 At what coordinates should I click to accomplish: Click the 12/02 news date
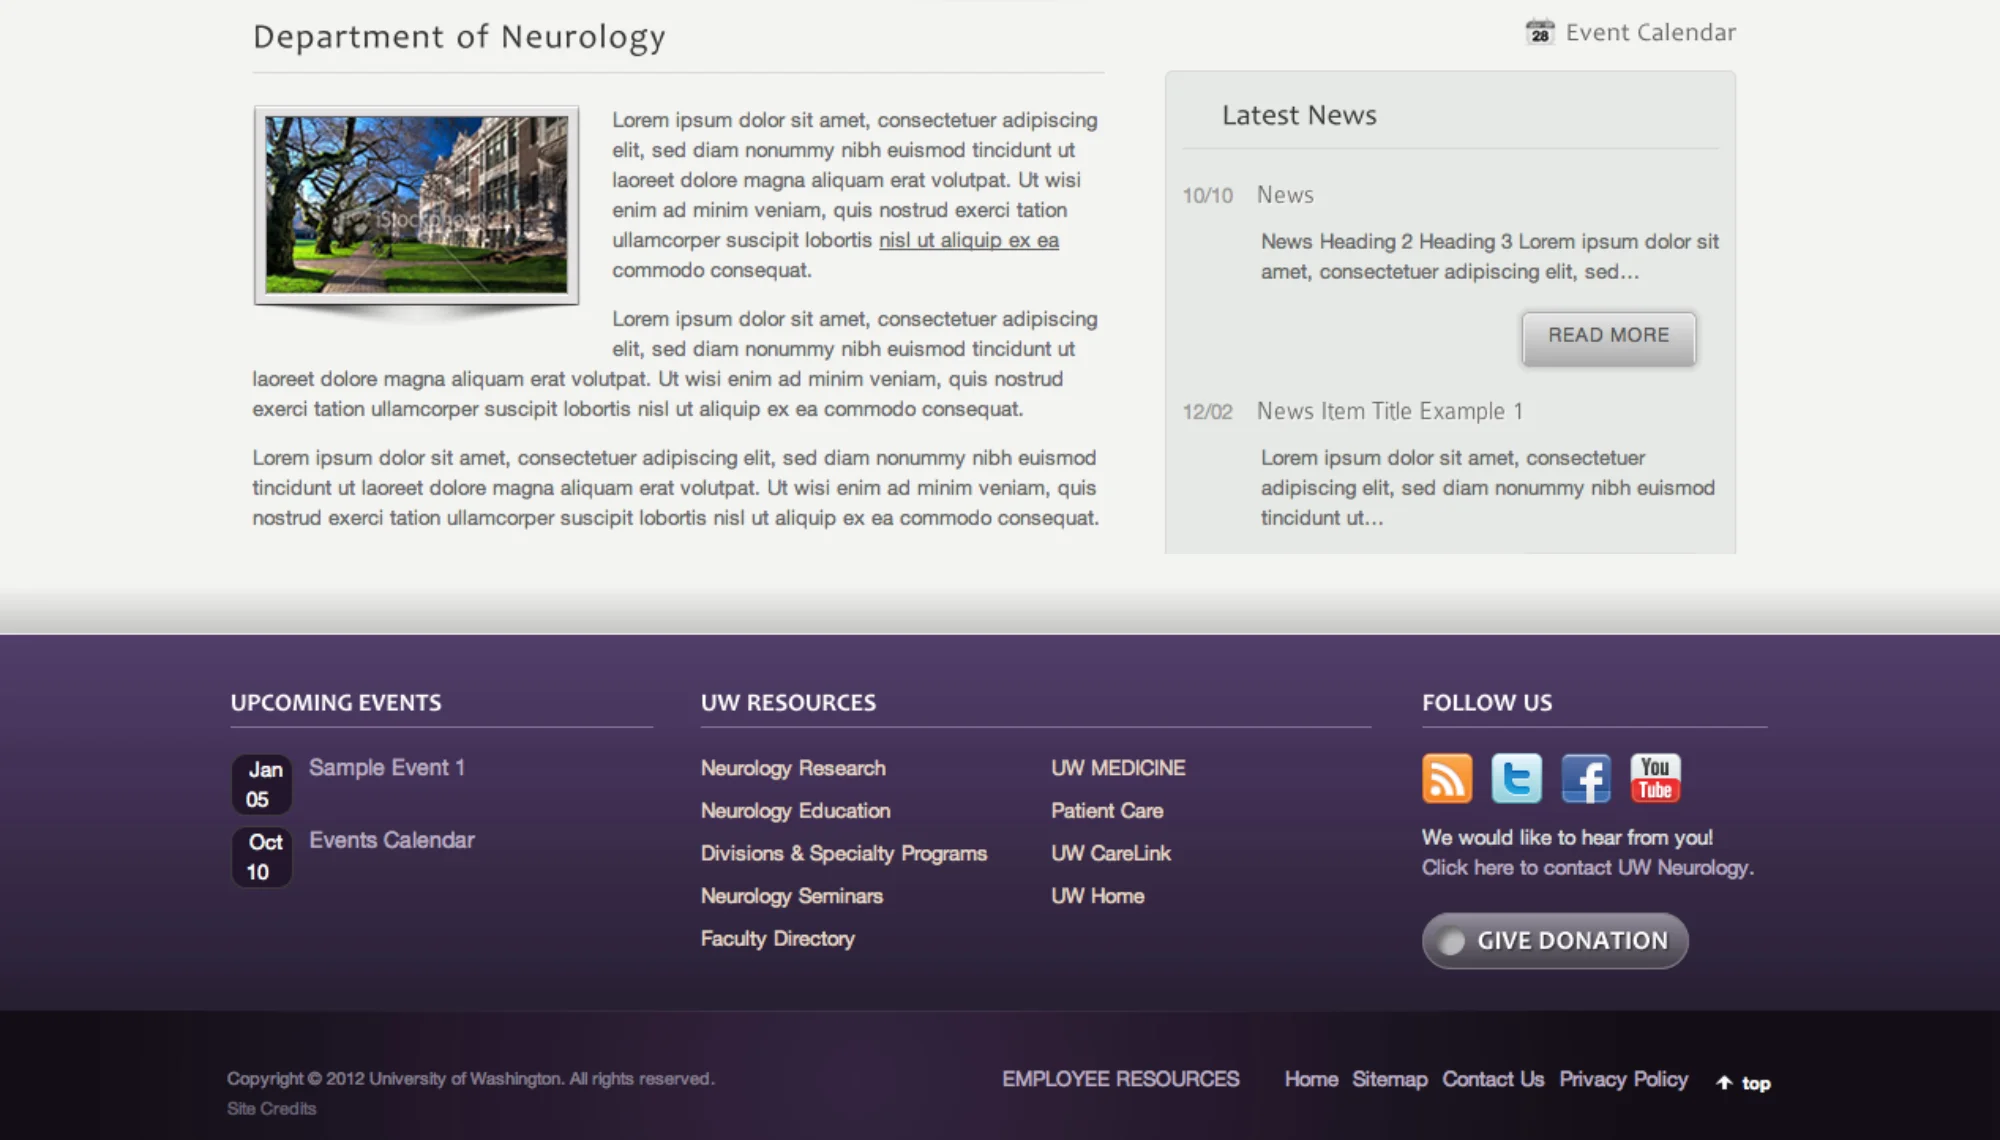[1207, 412]
